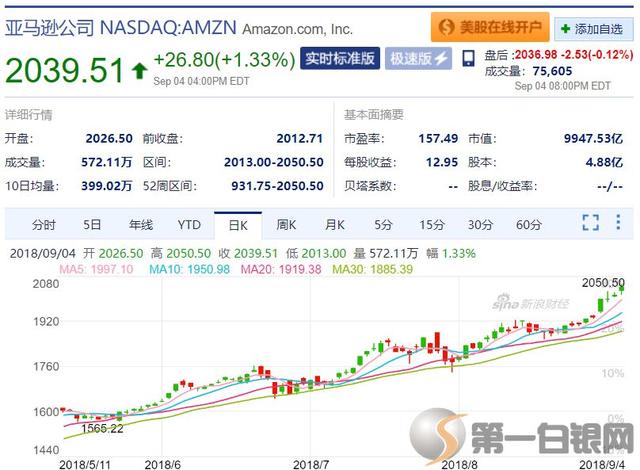
Task: Select the 周K chart tab
Action: (x=286, y=225)
